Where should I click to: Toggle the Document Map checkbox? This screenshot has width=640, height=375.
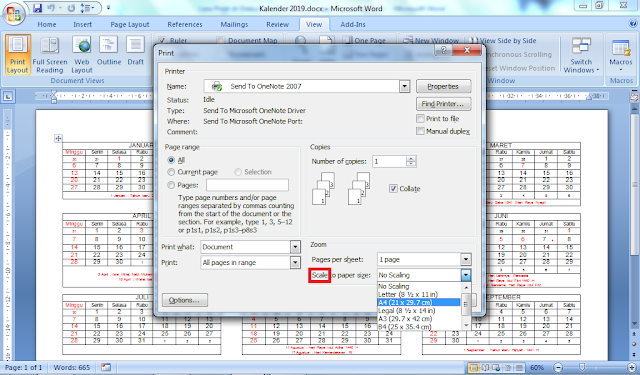pos(220,40)
